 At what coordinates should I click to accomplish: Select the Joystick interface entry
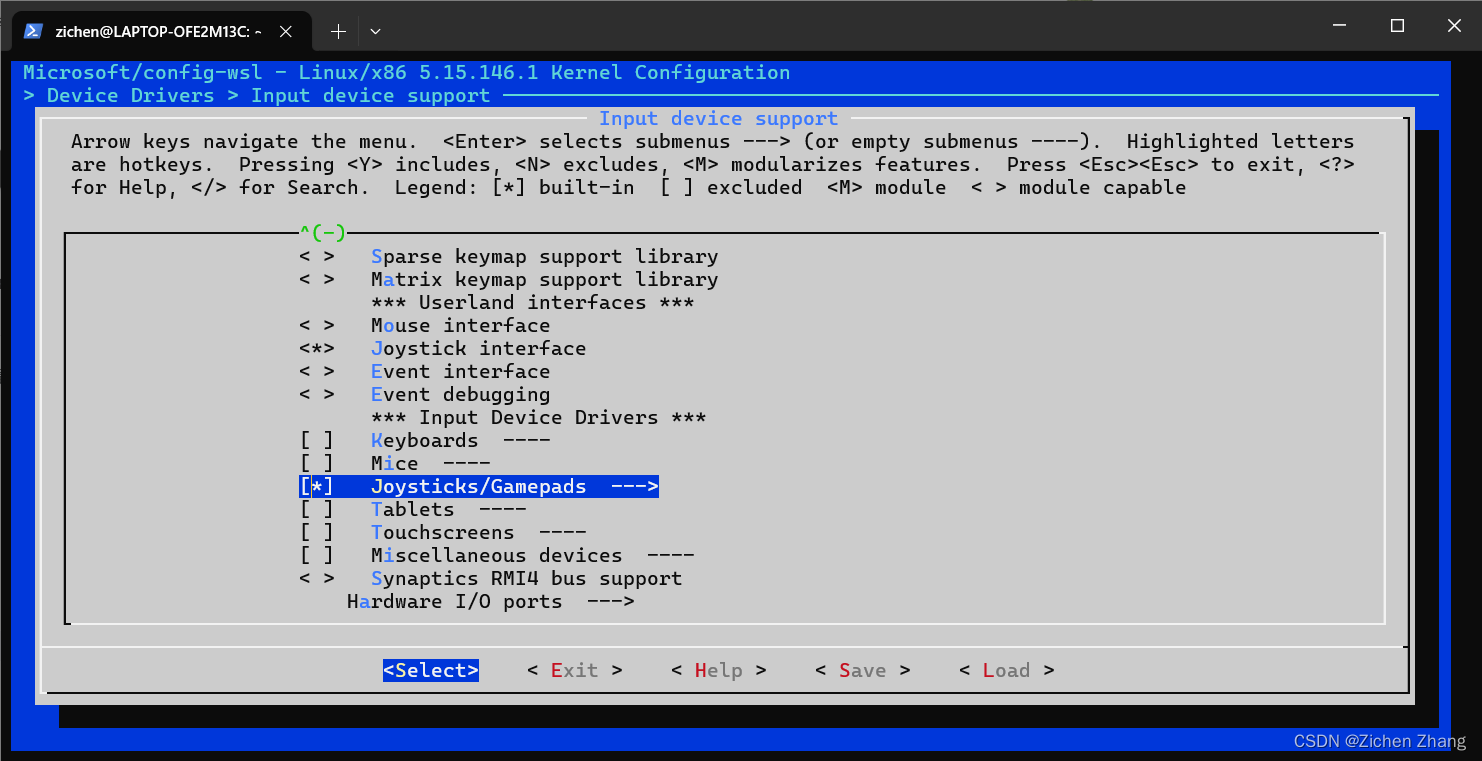tap(478, 349)
